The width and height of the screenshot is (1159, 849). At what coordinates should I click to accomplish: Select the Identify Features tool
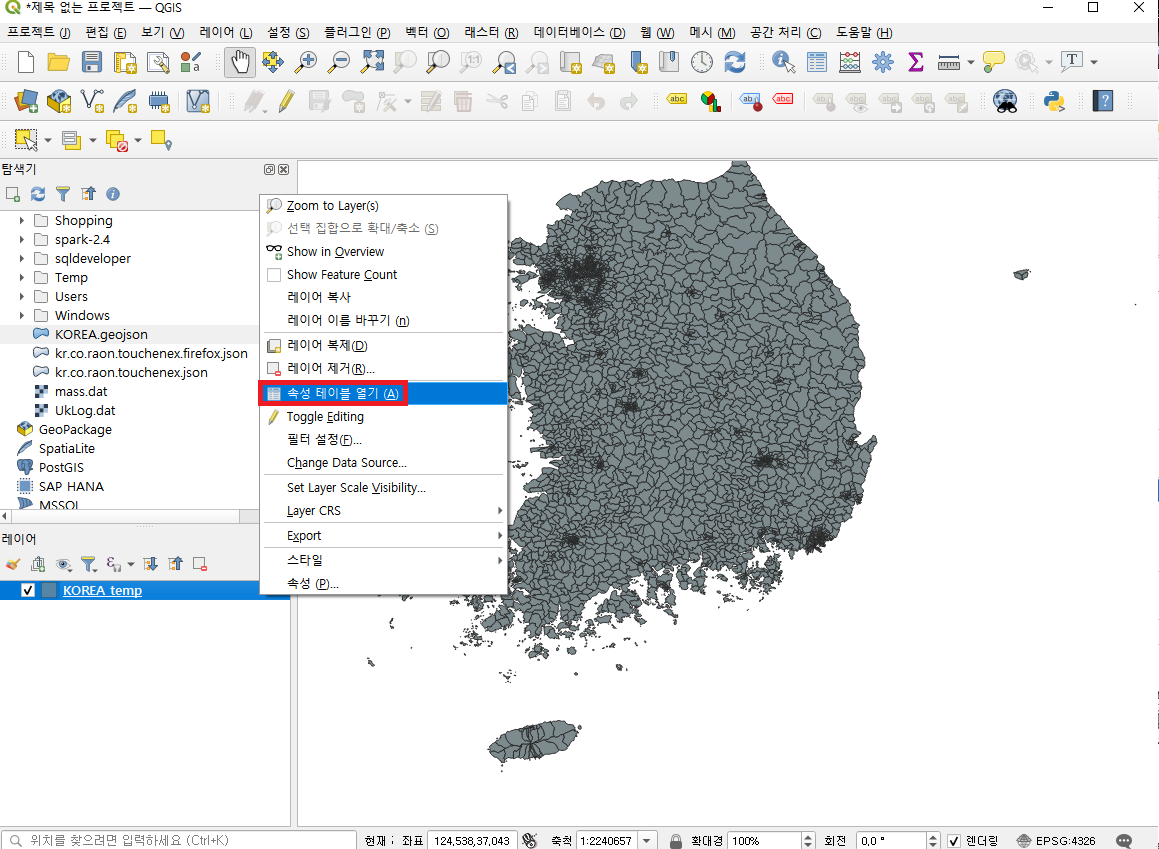784,62
